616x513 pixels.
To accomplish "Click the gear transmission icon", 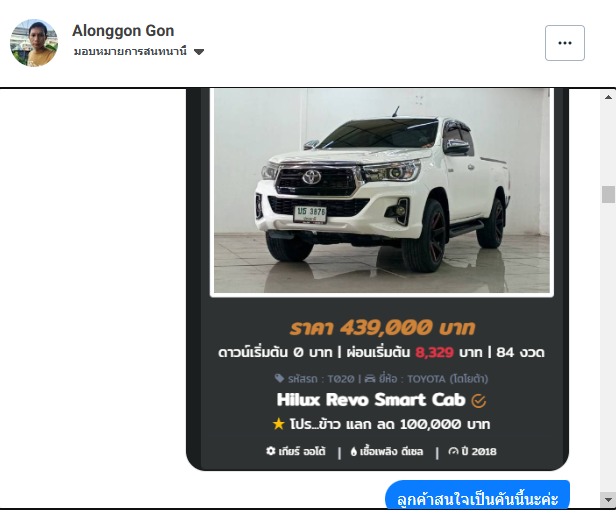I will pos(271,451).
